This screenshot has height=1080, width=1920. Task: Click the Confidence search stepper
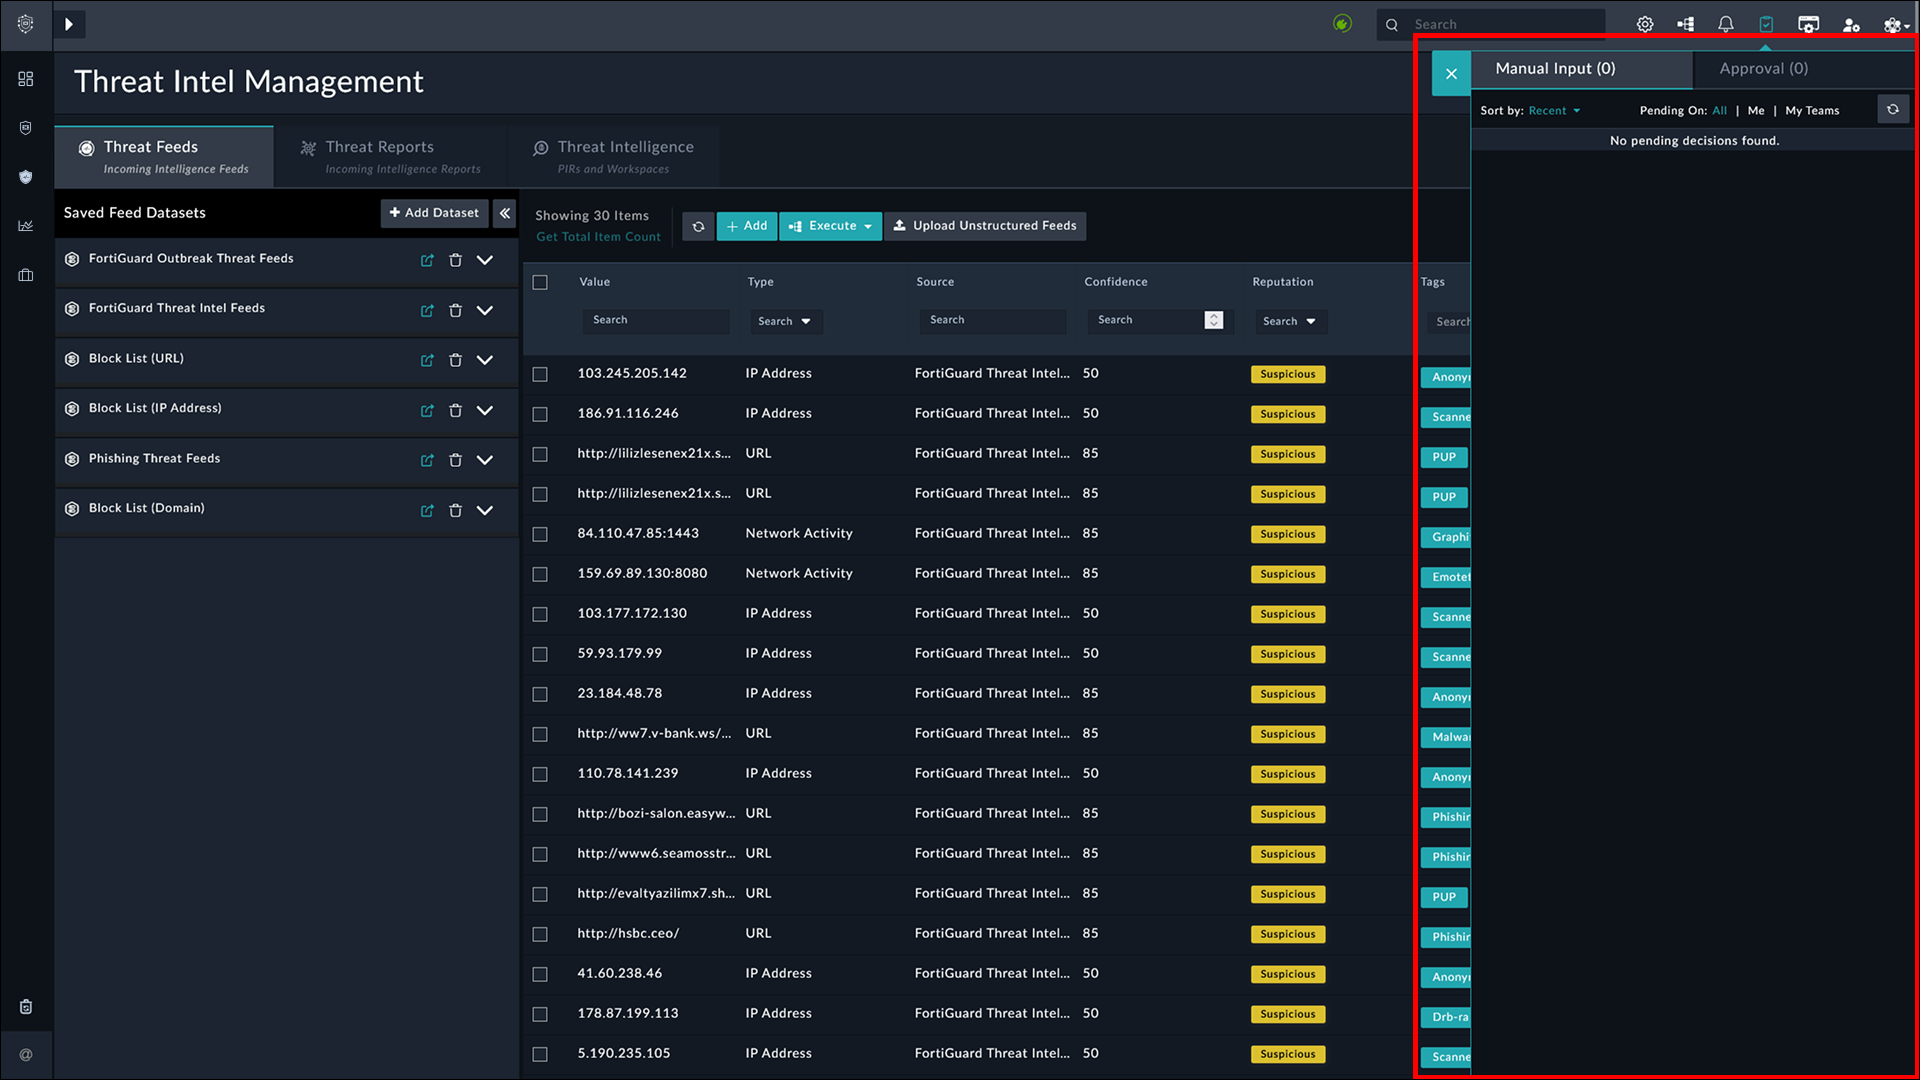click(x=1213, y=320)
